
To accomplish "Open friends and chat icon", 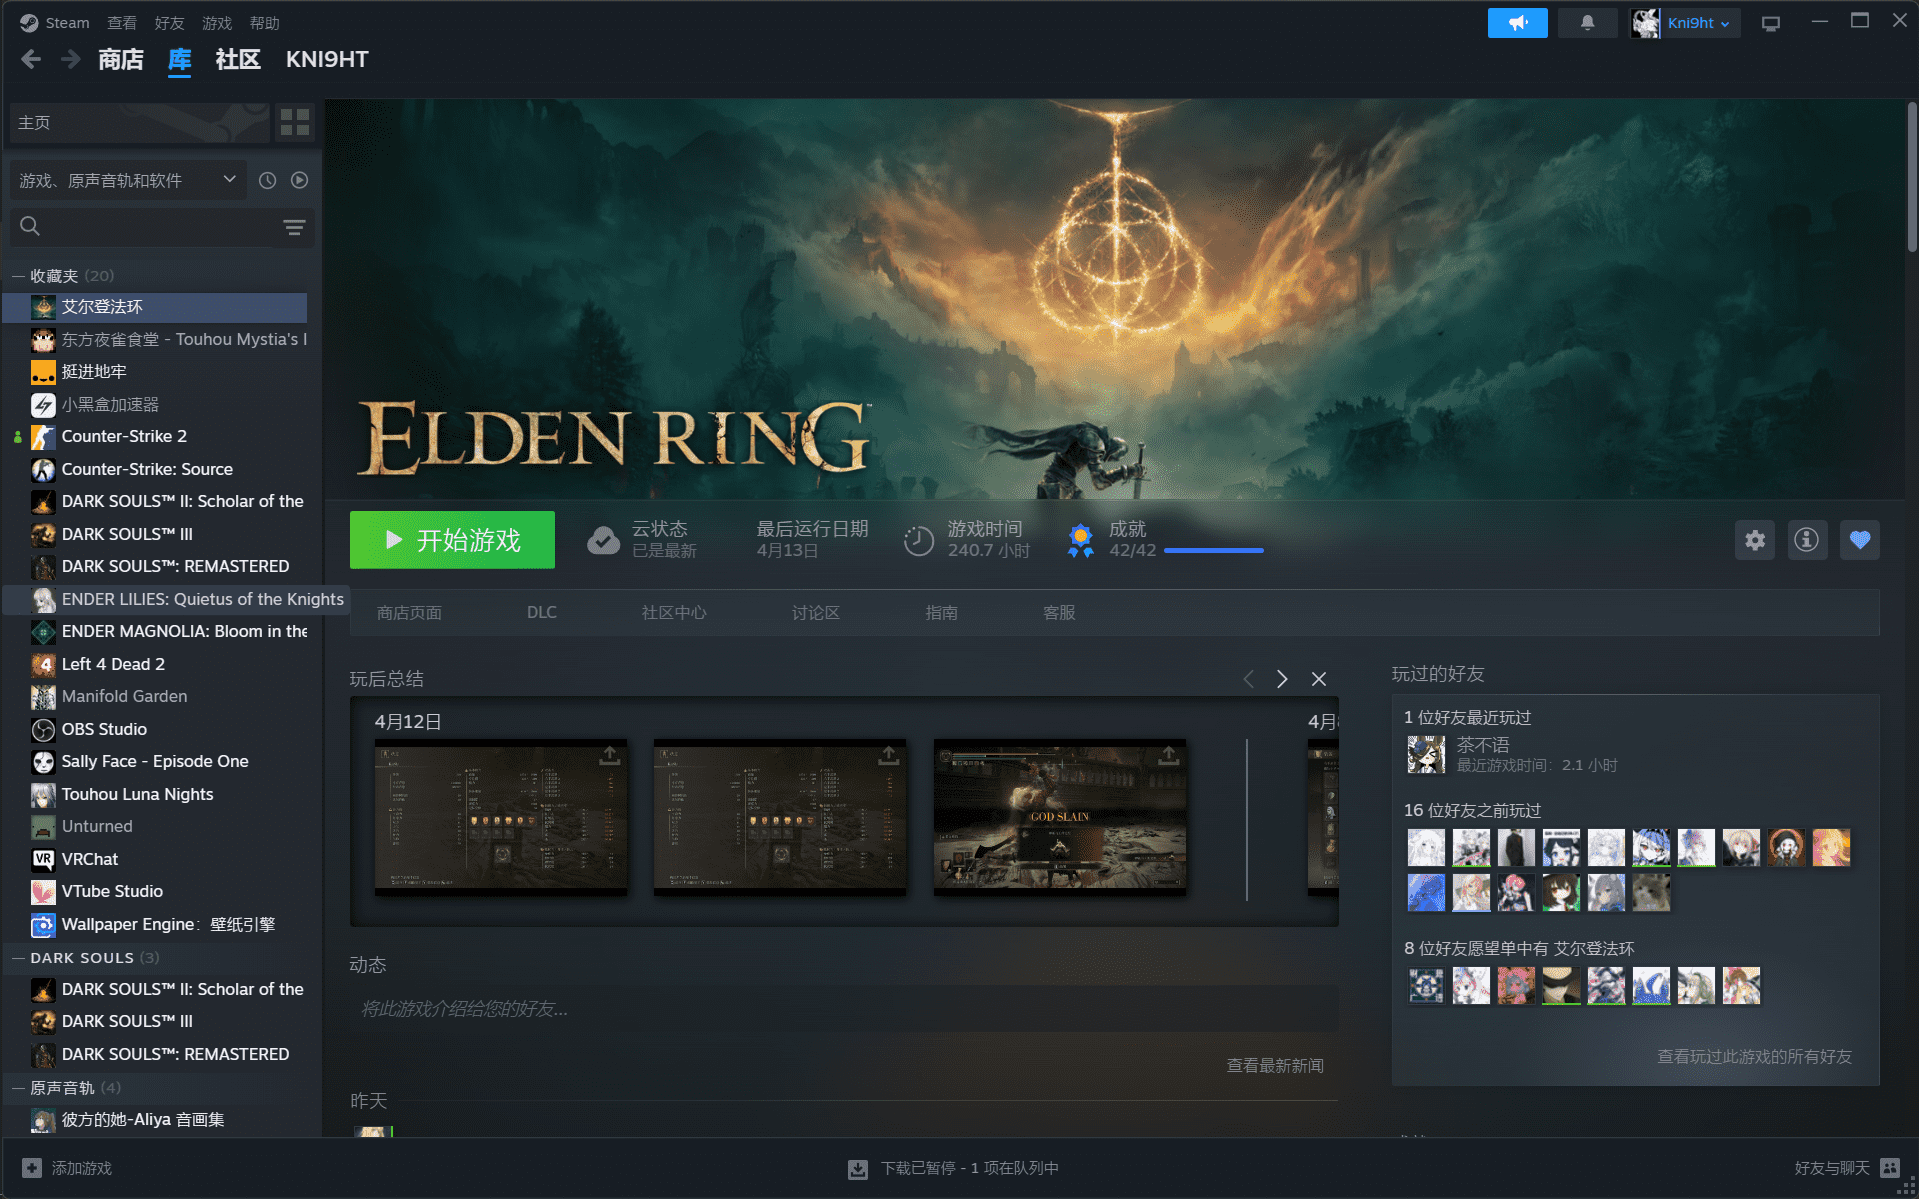I will (1890, 1168).
